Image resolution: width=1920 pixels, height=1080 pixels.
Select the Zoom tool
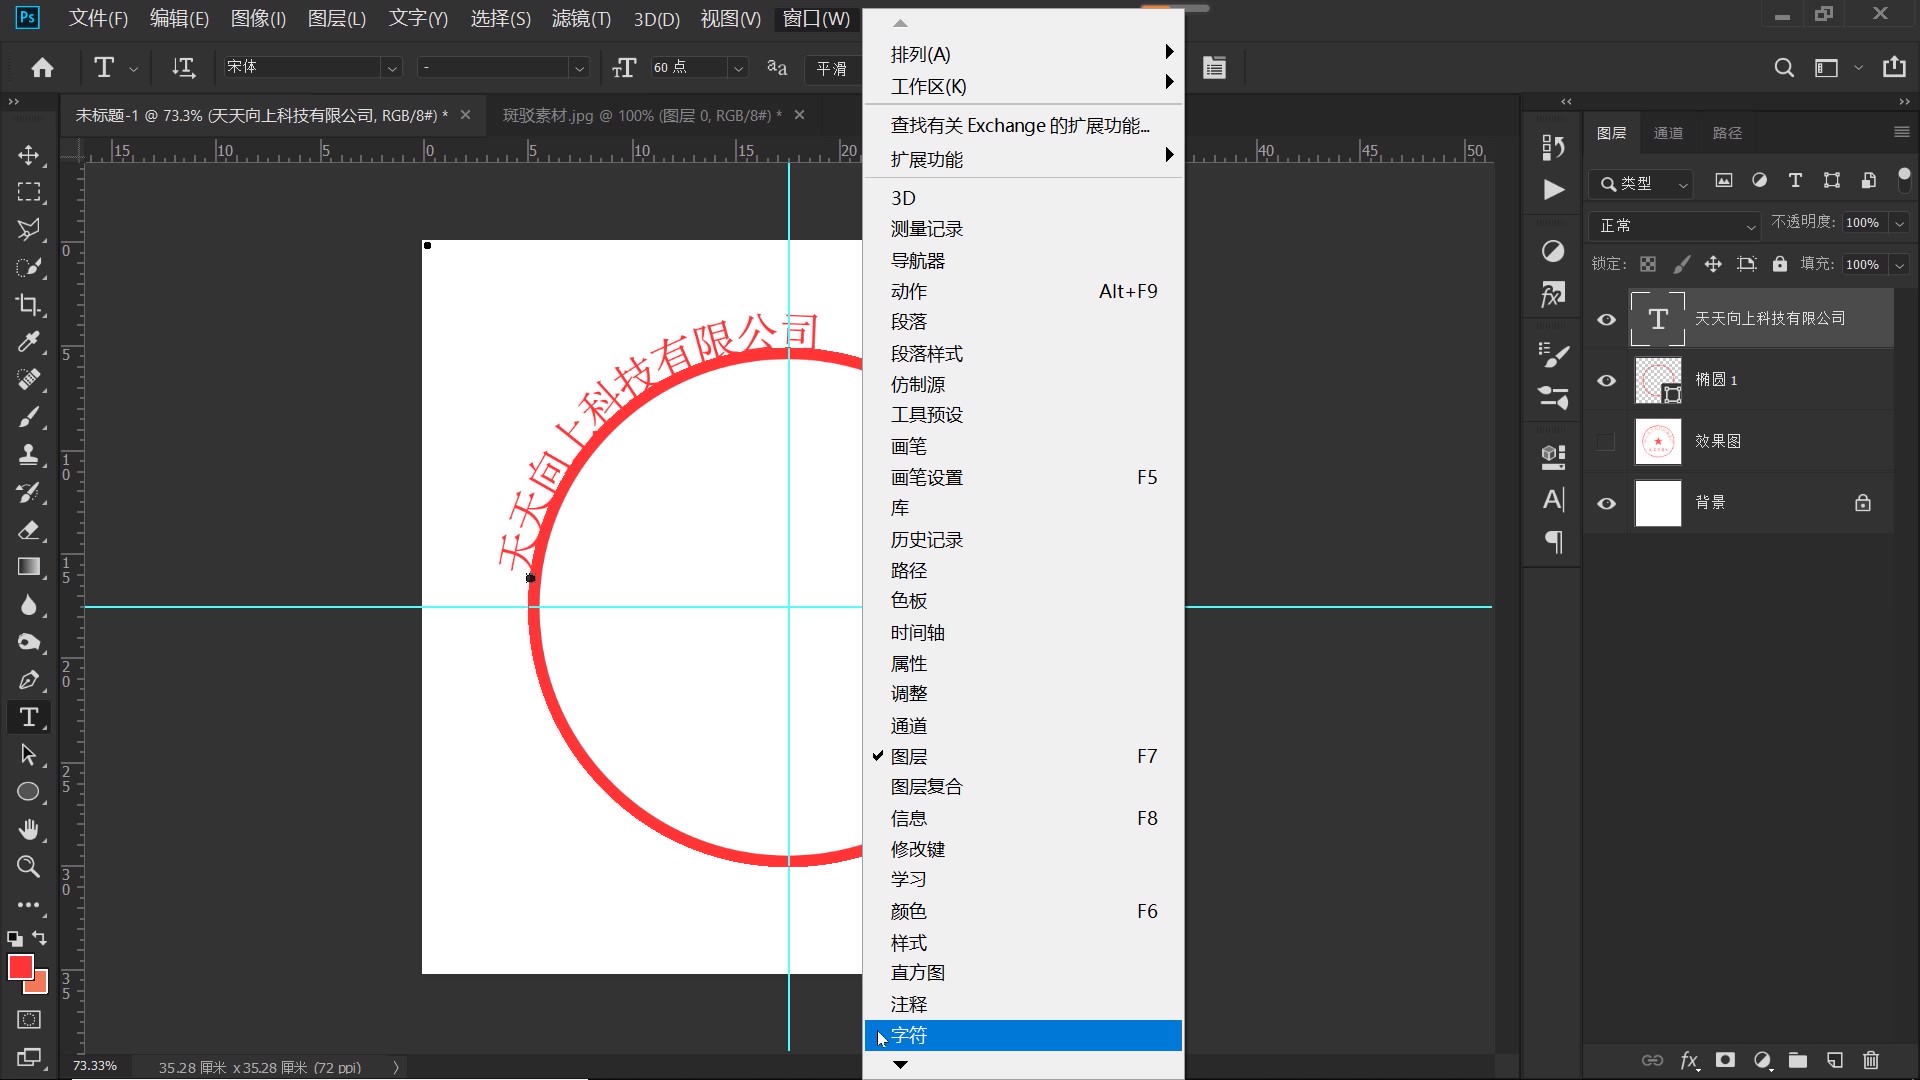click(x=29, y=868)
